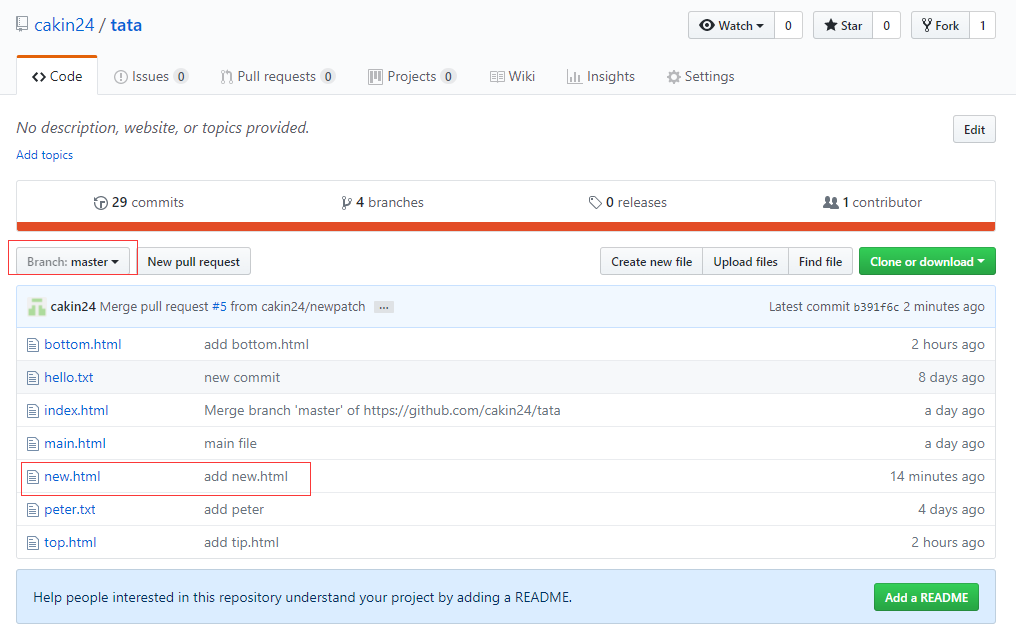Viewport: 1016px width, 640px height.
Task: Click the Add a README button
Action: (x=927, y=597)
